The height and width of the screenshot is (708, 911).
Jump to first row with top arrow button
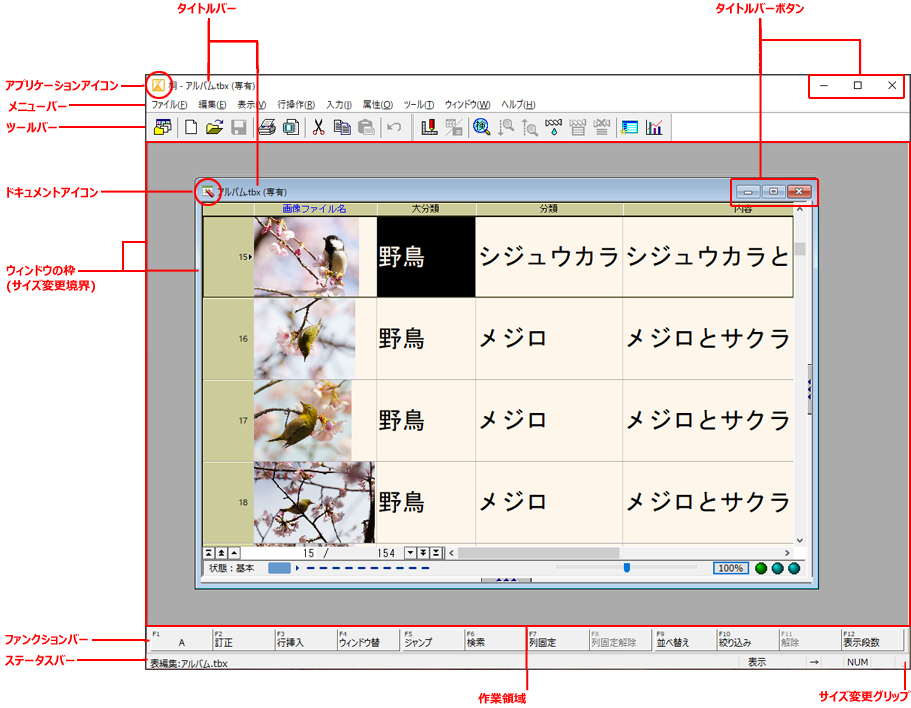pos(209,552)
